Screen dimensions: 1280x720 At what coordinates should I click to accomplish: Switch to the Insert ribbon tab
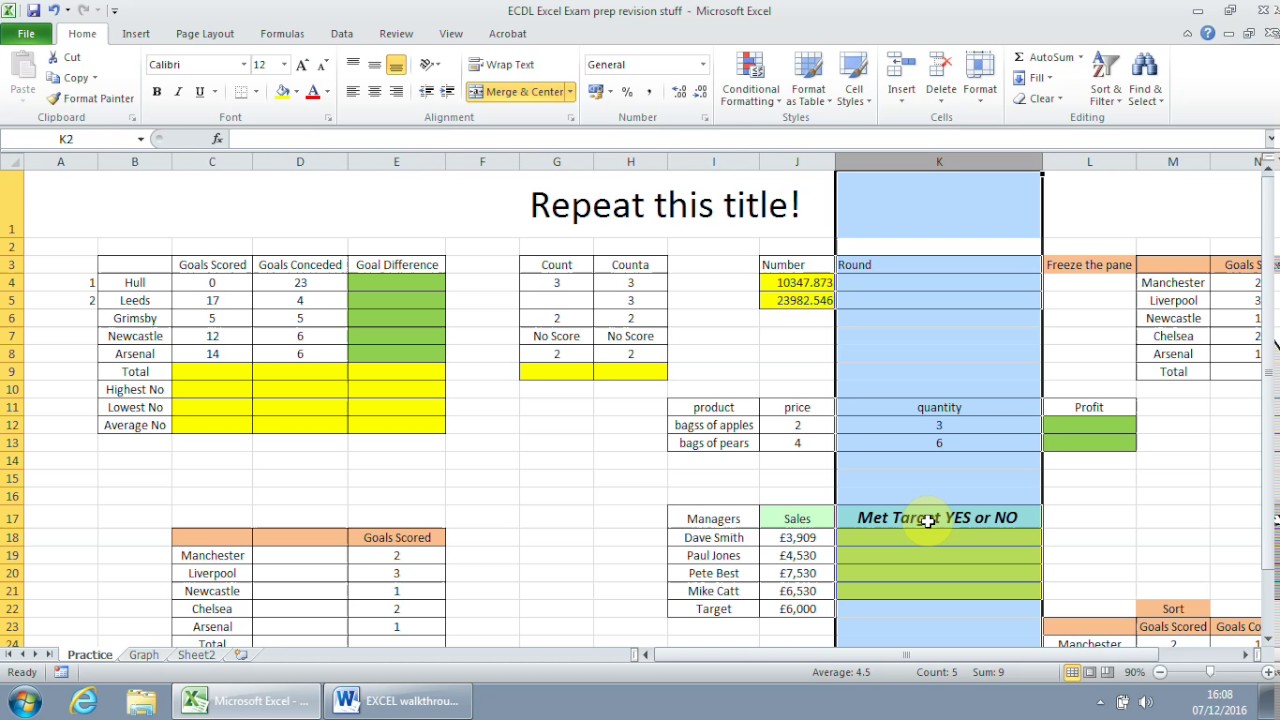pyautogui.click(x=136, y=33)
